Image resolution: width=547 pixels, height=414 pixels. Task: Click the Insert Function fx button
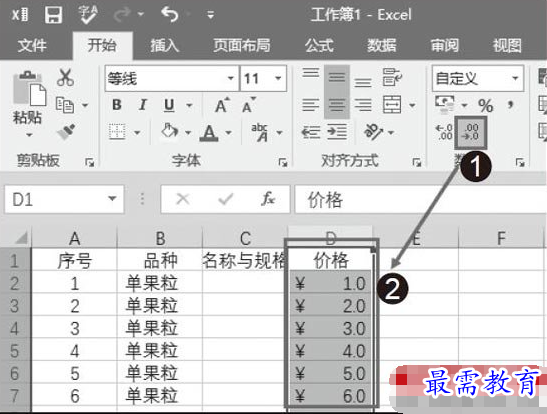pyautogui.click(x=268, y=200)
